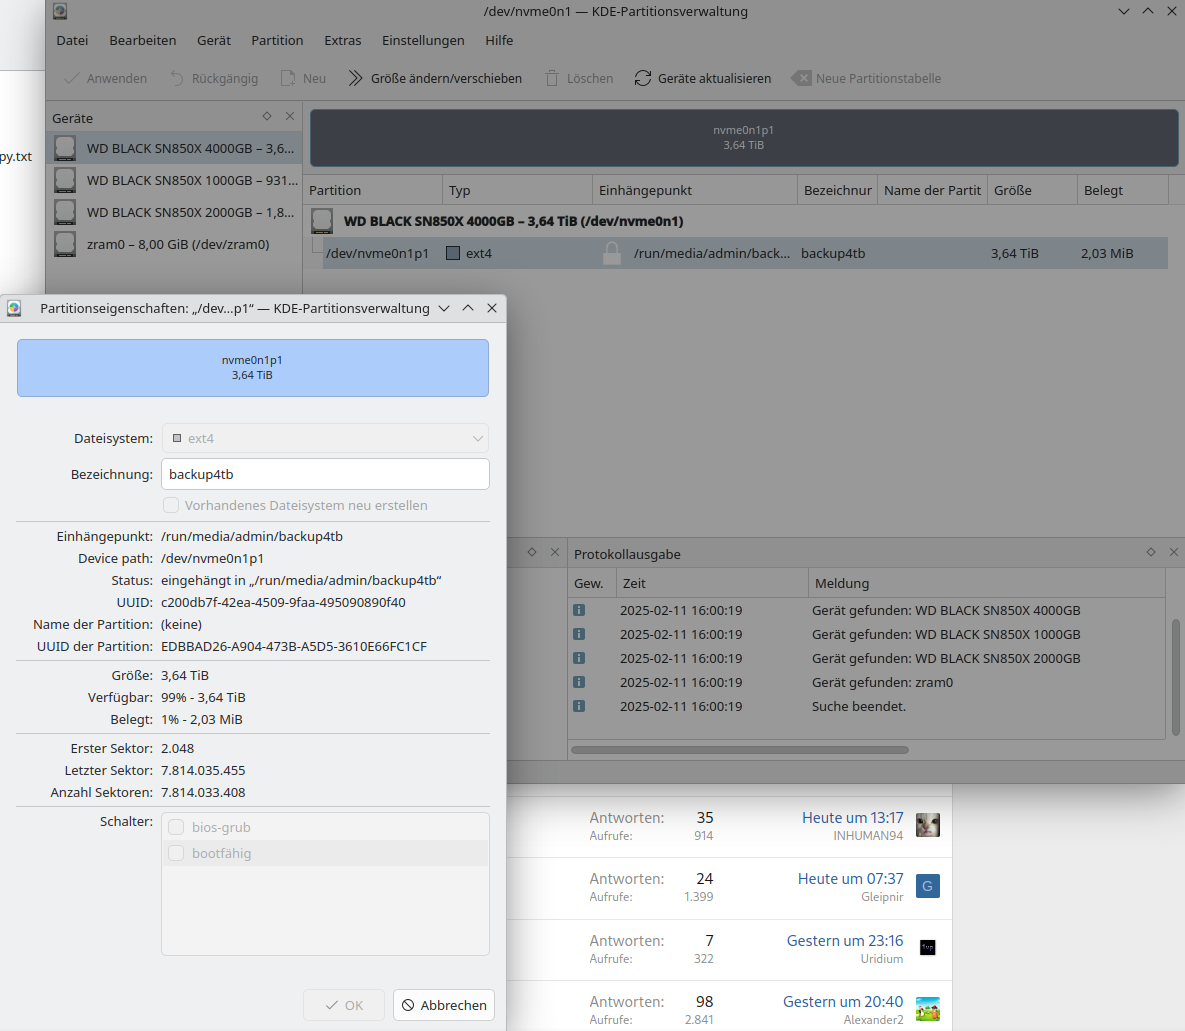Click info icon of Suche beendet entry

579,706
